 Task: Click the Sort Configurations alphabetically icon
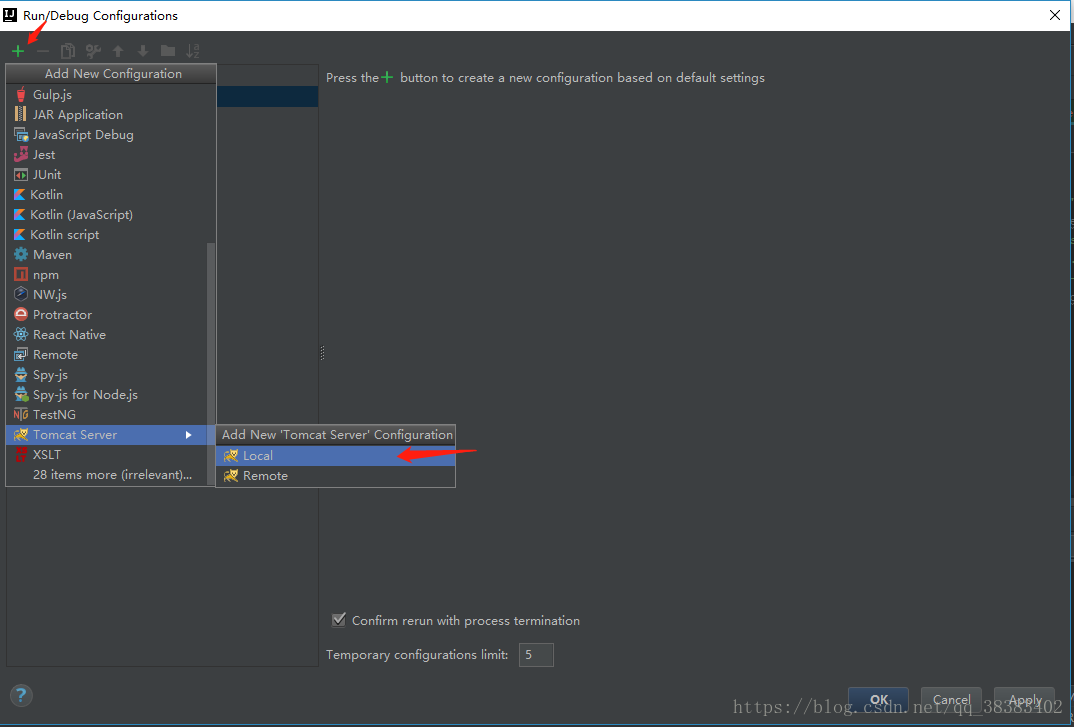(x=193, y=51)
